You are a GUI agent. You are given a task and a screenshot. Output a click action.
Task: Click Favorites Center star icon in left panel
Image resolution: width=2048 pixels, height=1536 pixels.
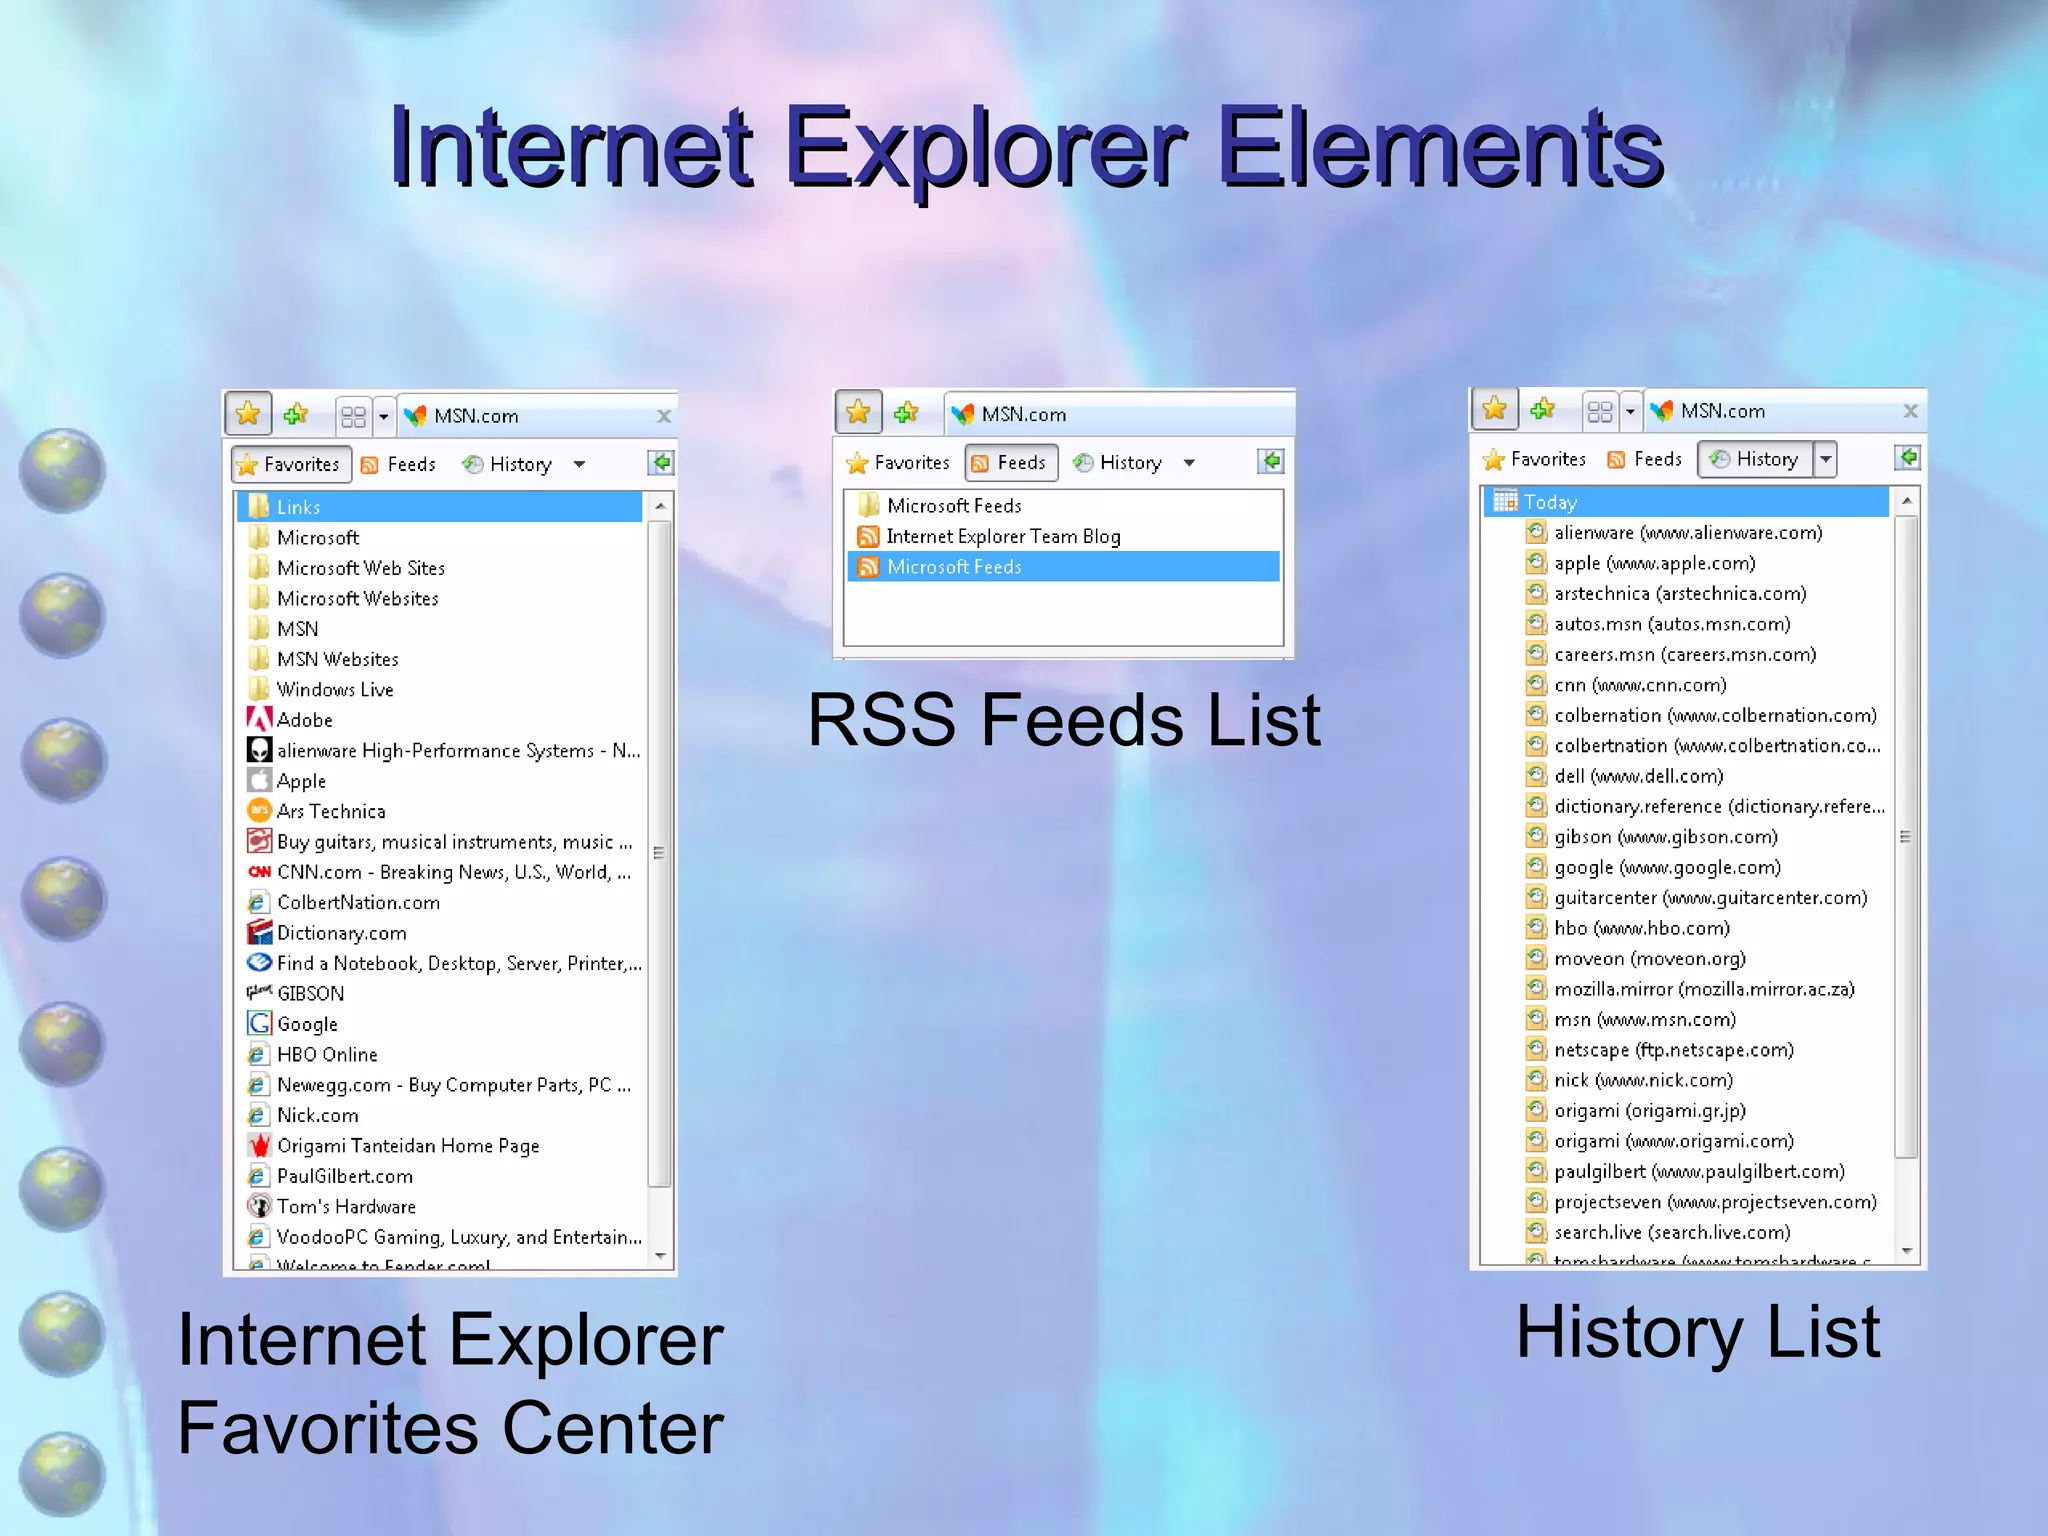[x=248, y=413]
